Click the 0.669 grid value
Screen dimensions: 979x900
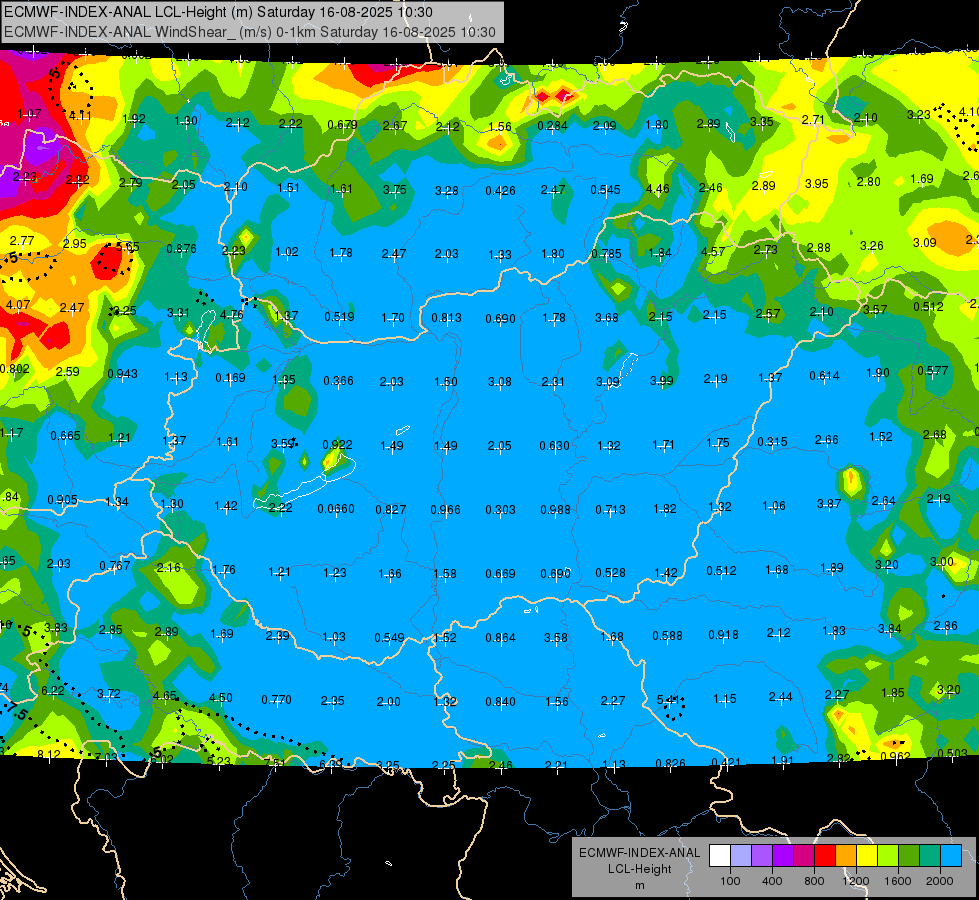coord(500,573)
